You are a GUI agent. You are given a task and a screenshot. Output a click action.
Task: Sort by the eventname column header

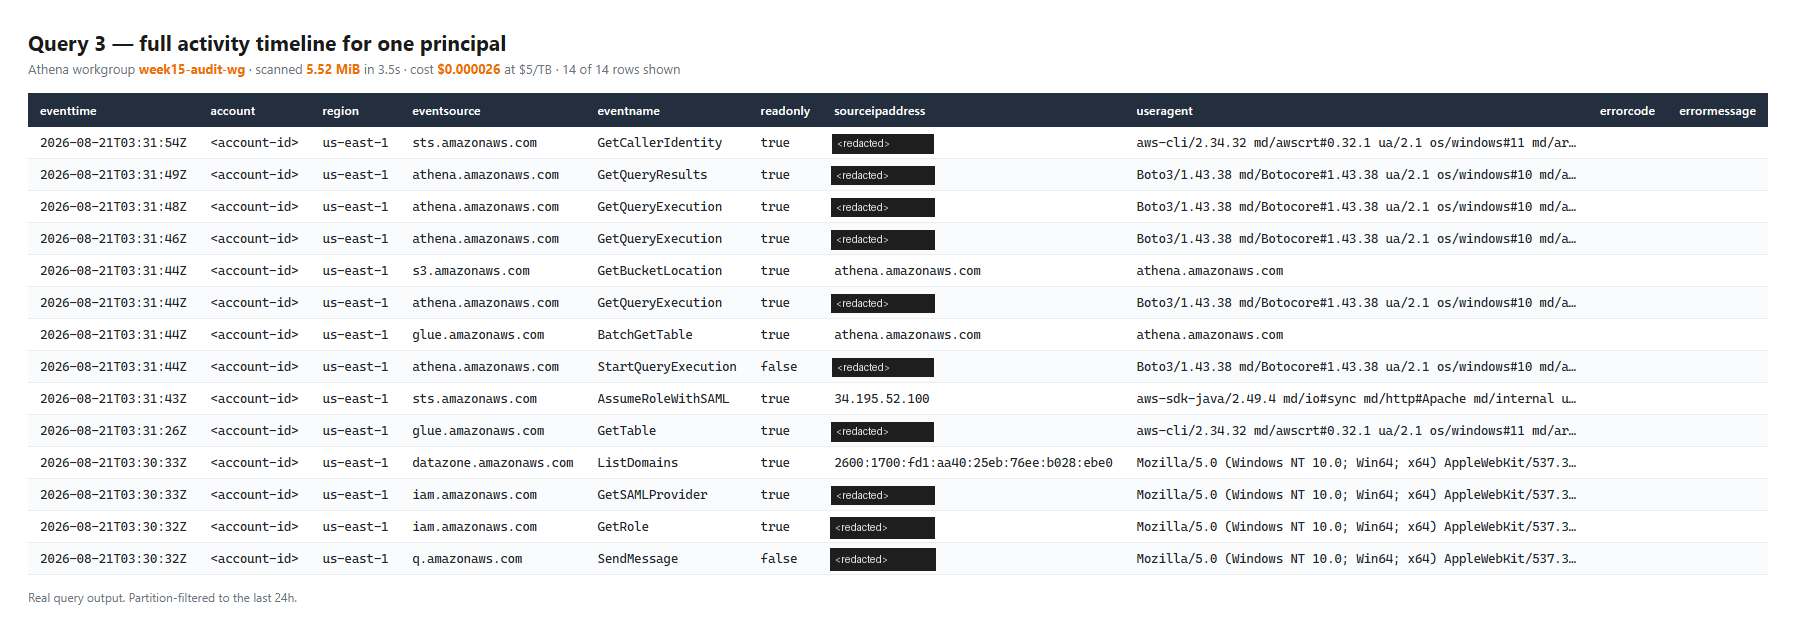click(x=628, y=111)
